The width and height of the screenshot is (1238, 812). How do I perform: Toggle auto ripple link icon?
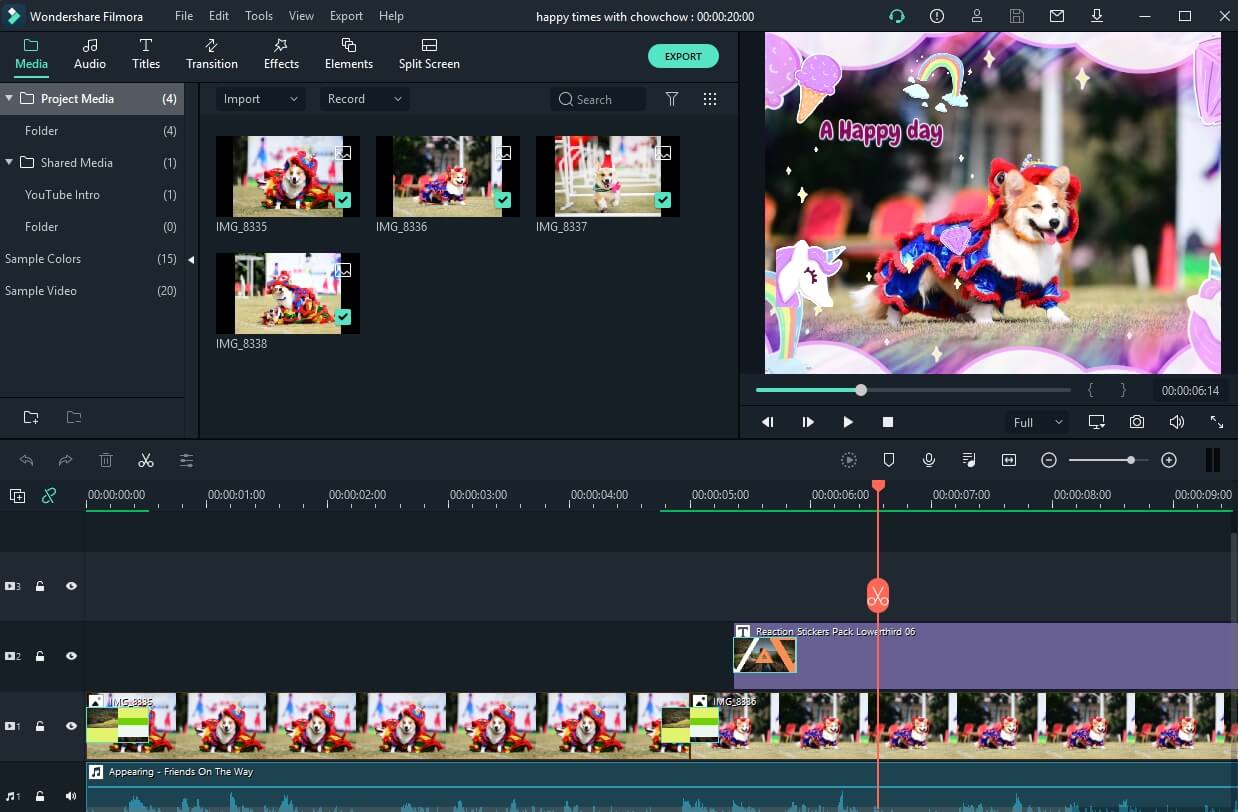coord(49,496)
